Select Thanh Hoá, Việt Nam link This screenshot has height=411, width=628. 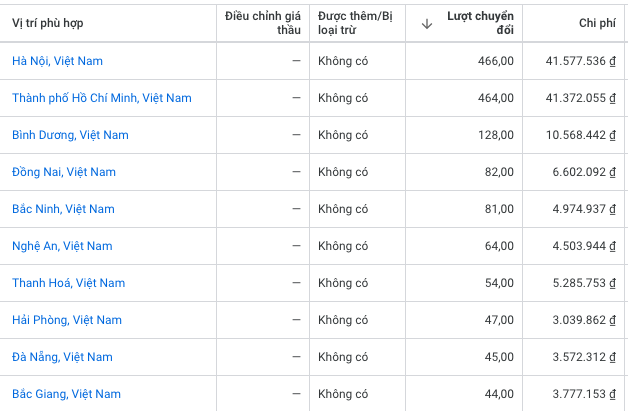click(68, 283)
